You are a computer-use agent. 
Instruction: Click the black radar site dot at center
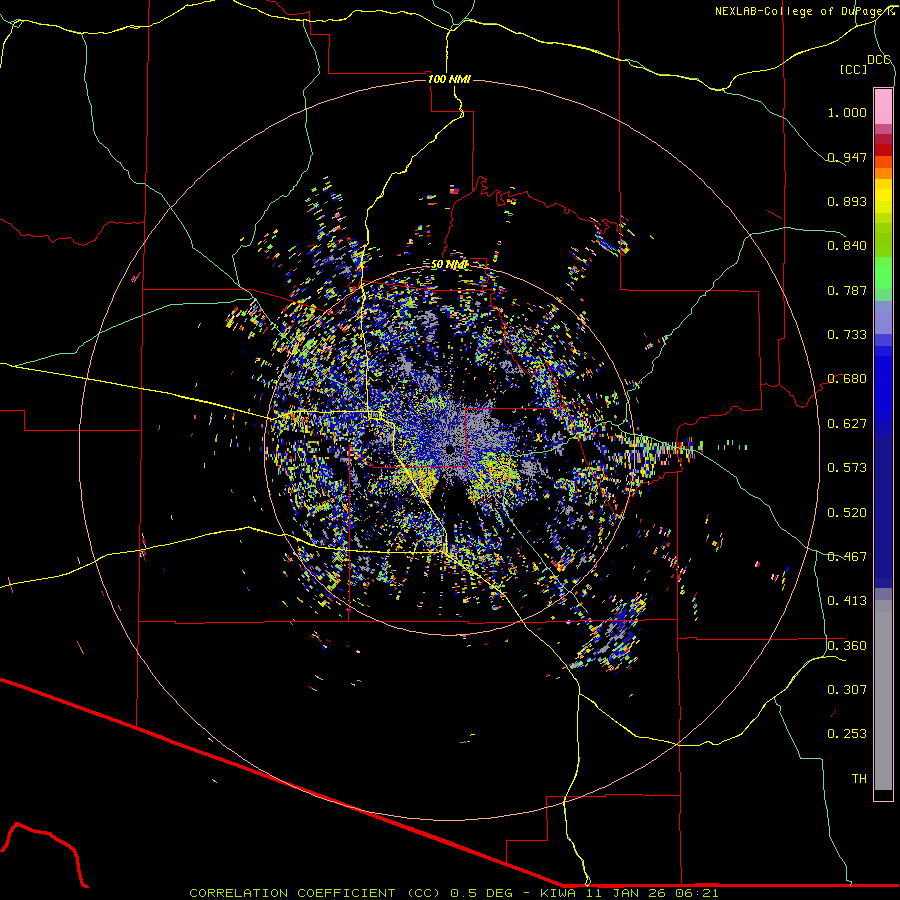(450, 449)
